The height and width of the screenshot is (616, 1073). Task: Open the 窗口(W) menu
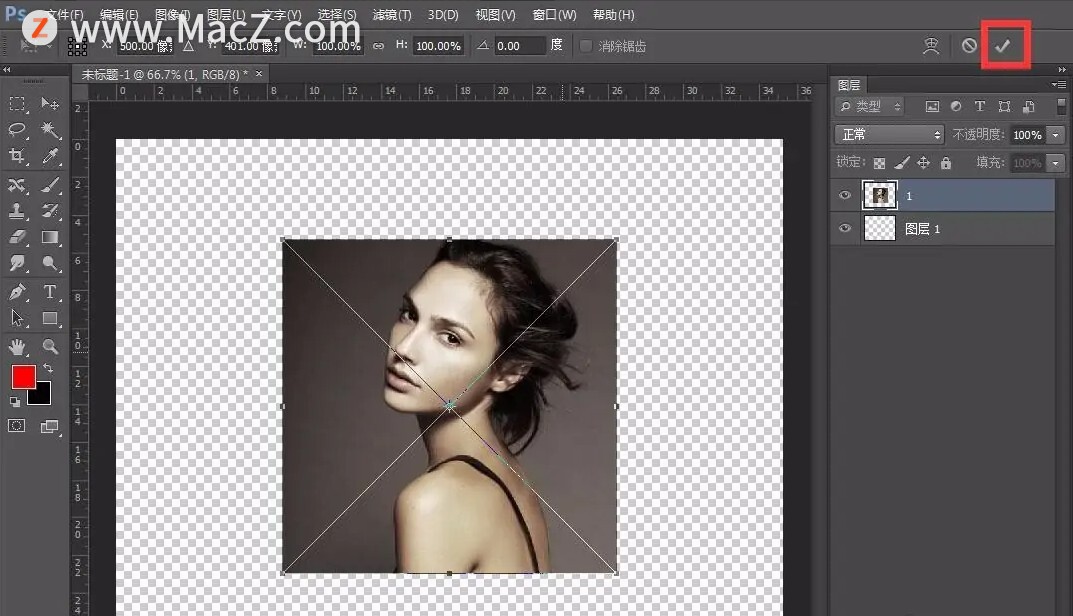(x=554, y=15)
